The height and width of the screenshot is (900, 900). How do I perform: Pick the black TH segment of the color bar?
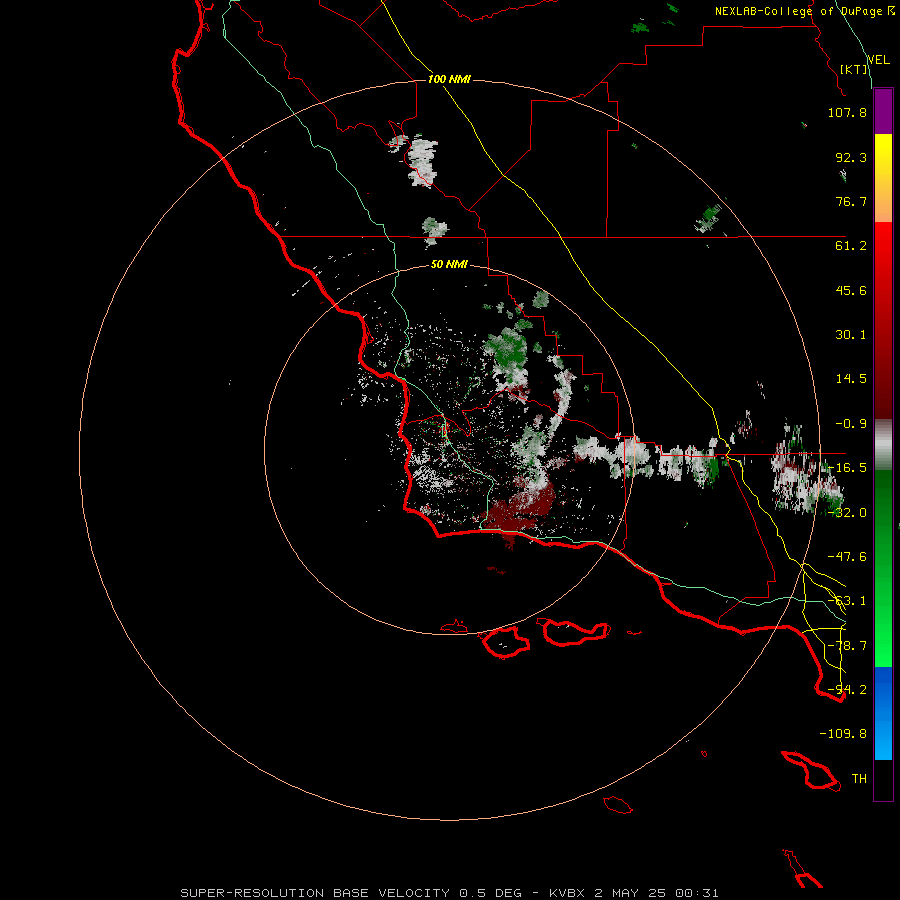click(883, 780)
